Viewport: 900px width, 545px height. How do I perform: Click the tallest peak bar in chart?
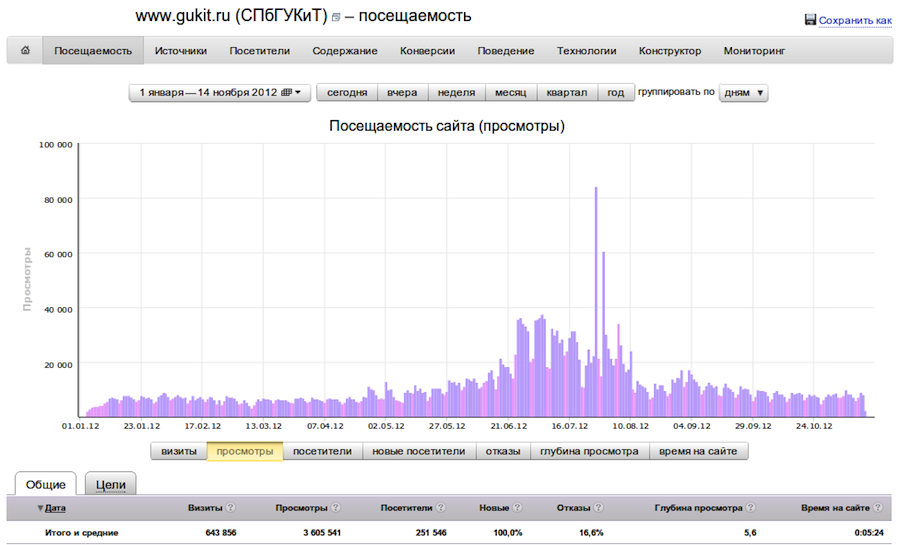coord(596,300)
